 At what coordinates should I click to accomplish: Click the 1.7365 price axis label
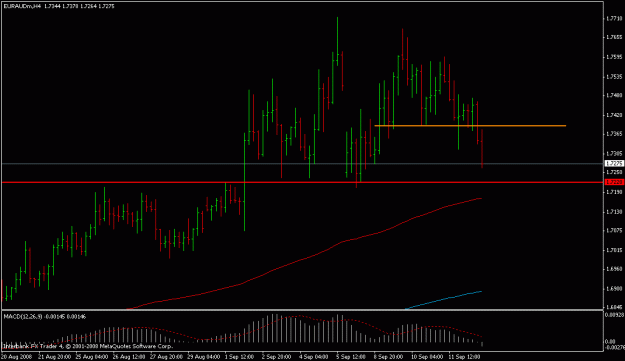coord(614,134)
